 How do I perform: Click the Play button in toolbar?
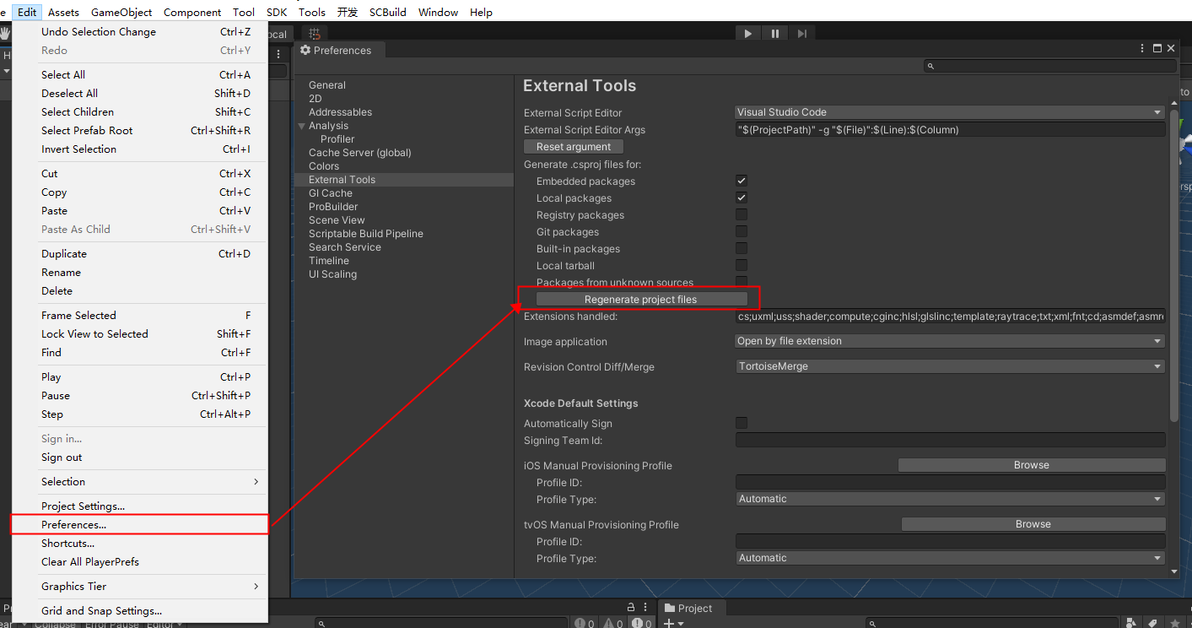747,33
